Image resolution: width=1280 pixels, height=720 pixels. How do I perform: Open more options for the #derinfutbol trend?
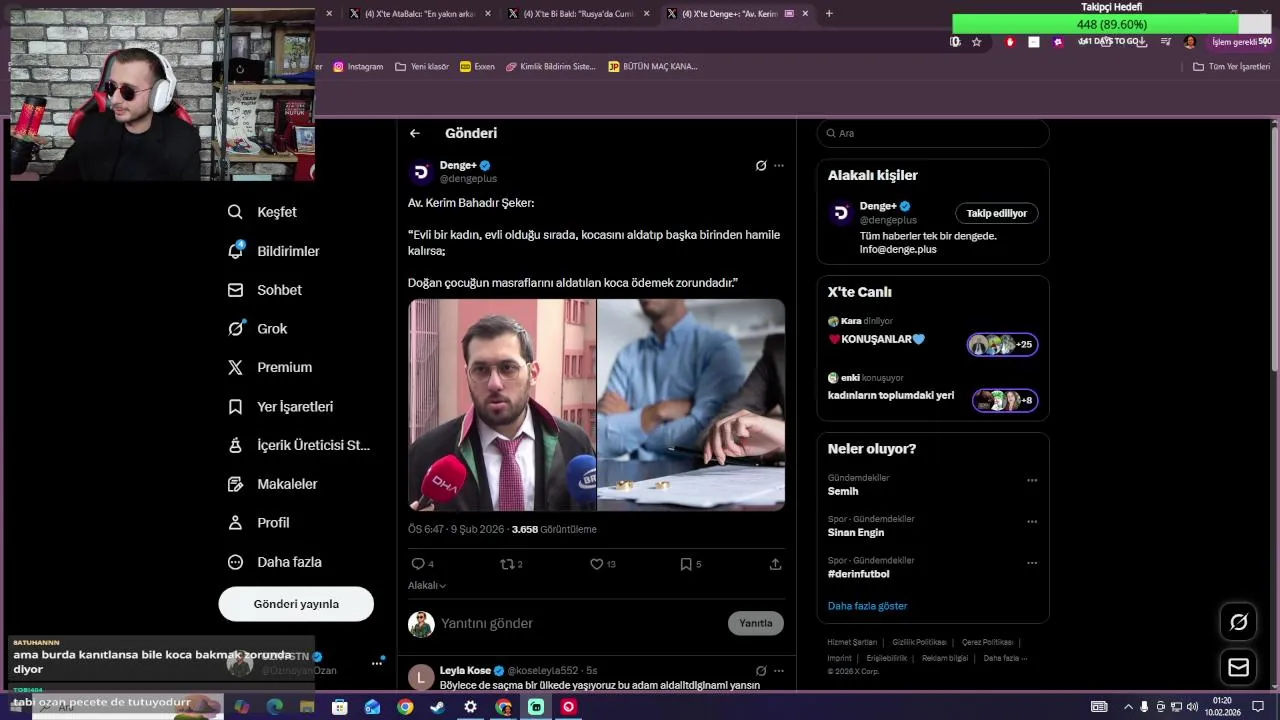tap(1032, 563)
